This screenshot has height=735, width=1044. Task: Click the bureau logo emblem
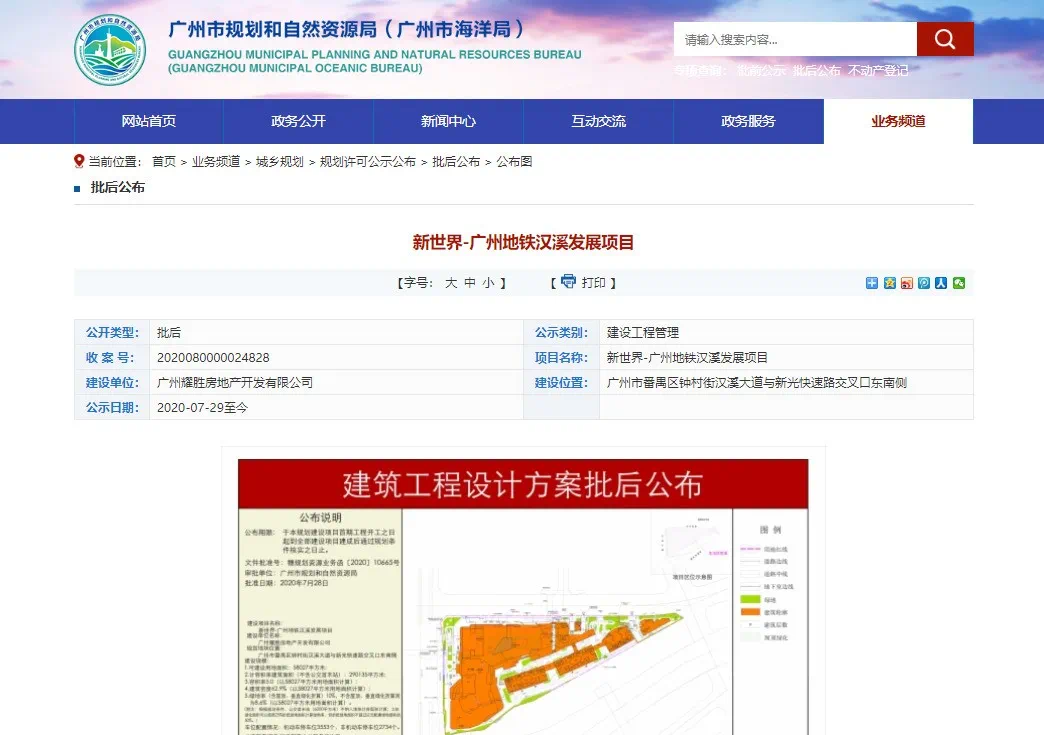pyautogui.click(x=110, y=49)
